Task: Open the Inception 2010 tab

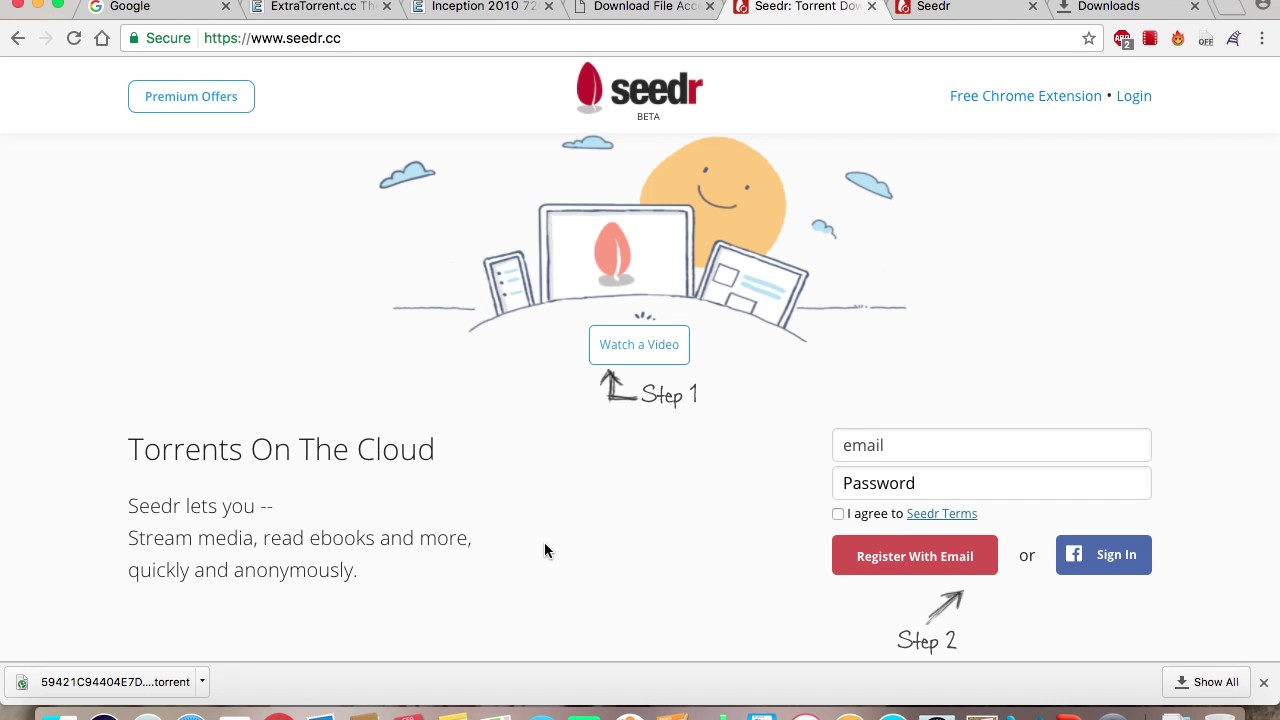Action: (482, 7)
